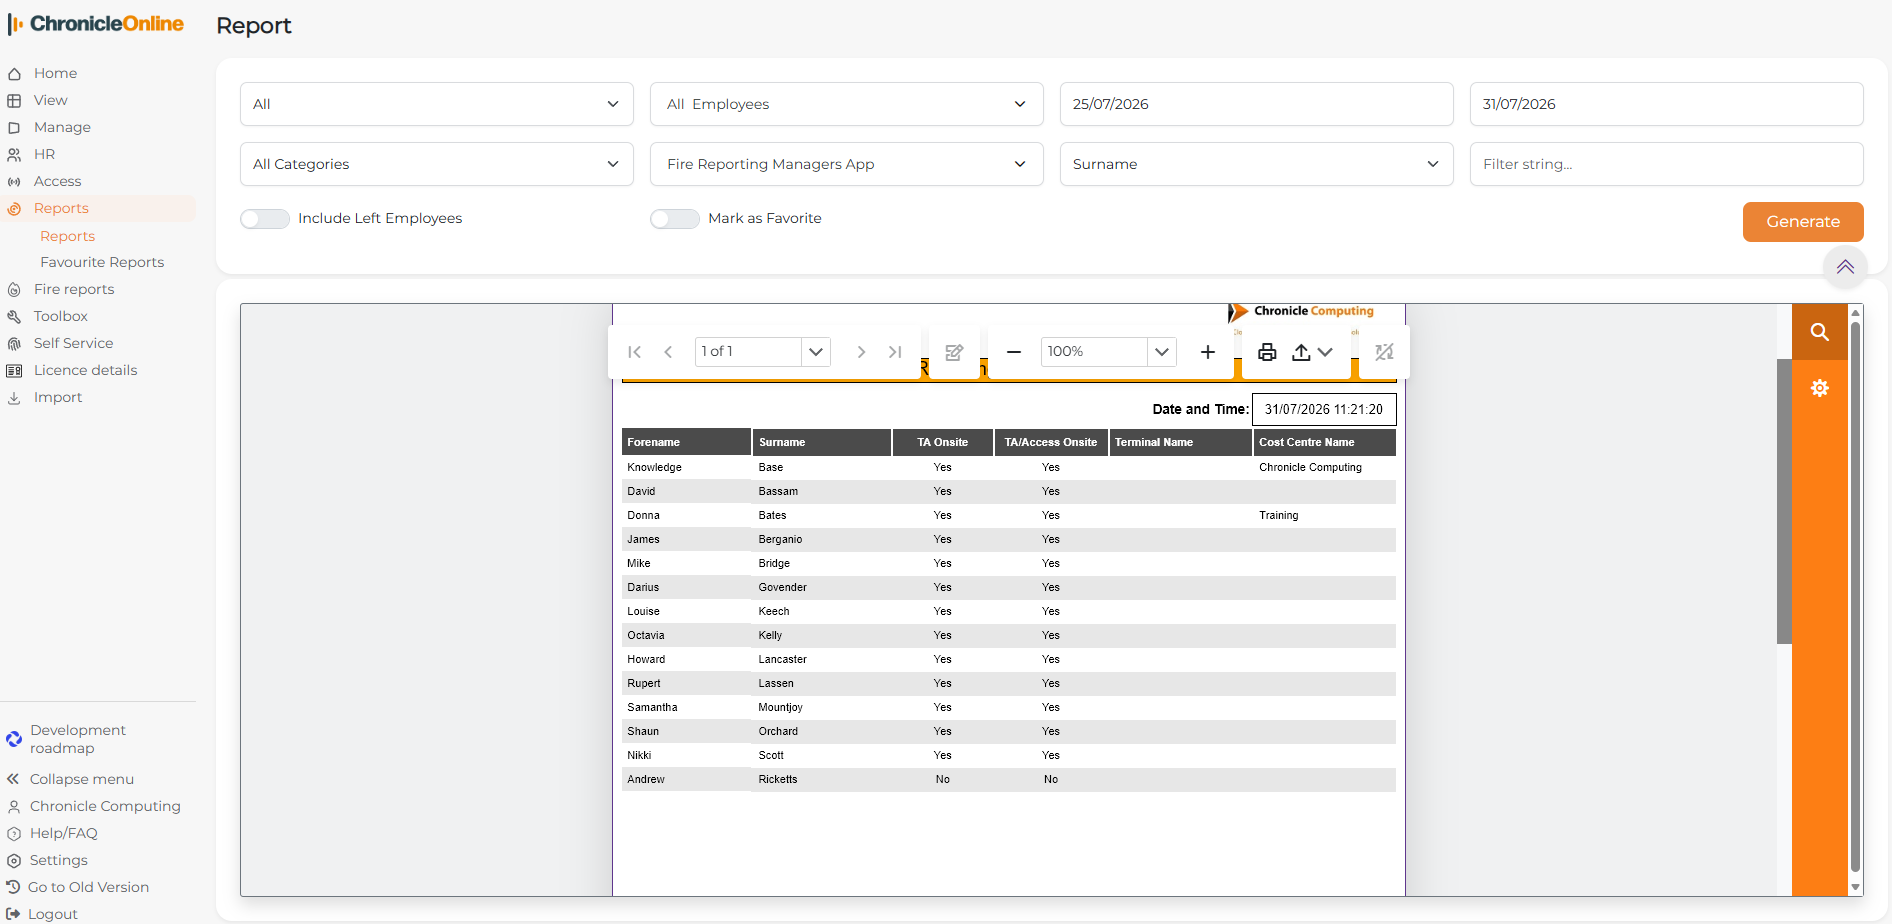
Task: Open the export options in the report toolbar
Action: point(1312,352)
